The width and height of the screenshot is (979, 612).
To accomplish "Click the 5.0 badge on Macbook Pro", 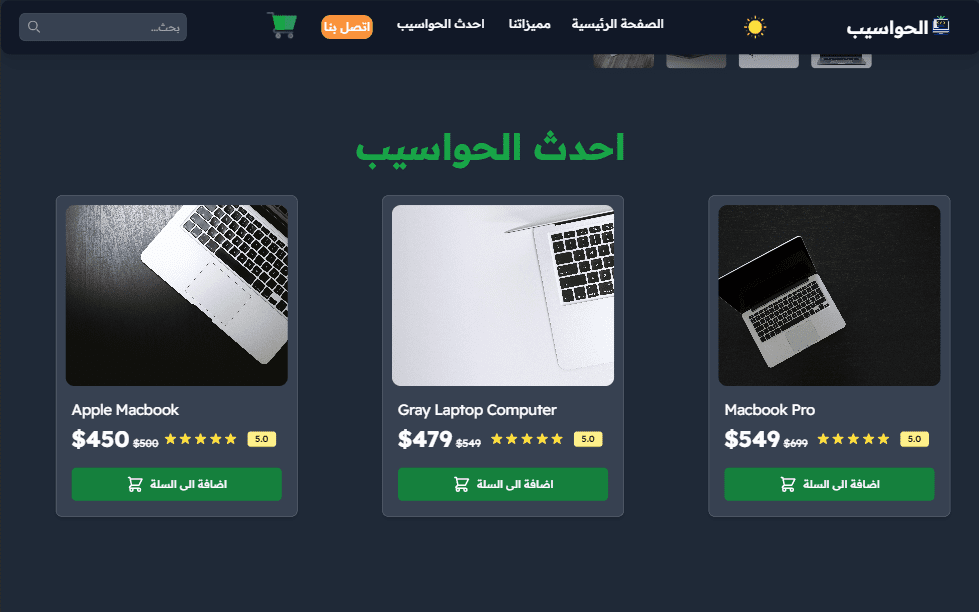I will click(x=914, y=439).
